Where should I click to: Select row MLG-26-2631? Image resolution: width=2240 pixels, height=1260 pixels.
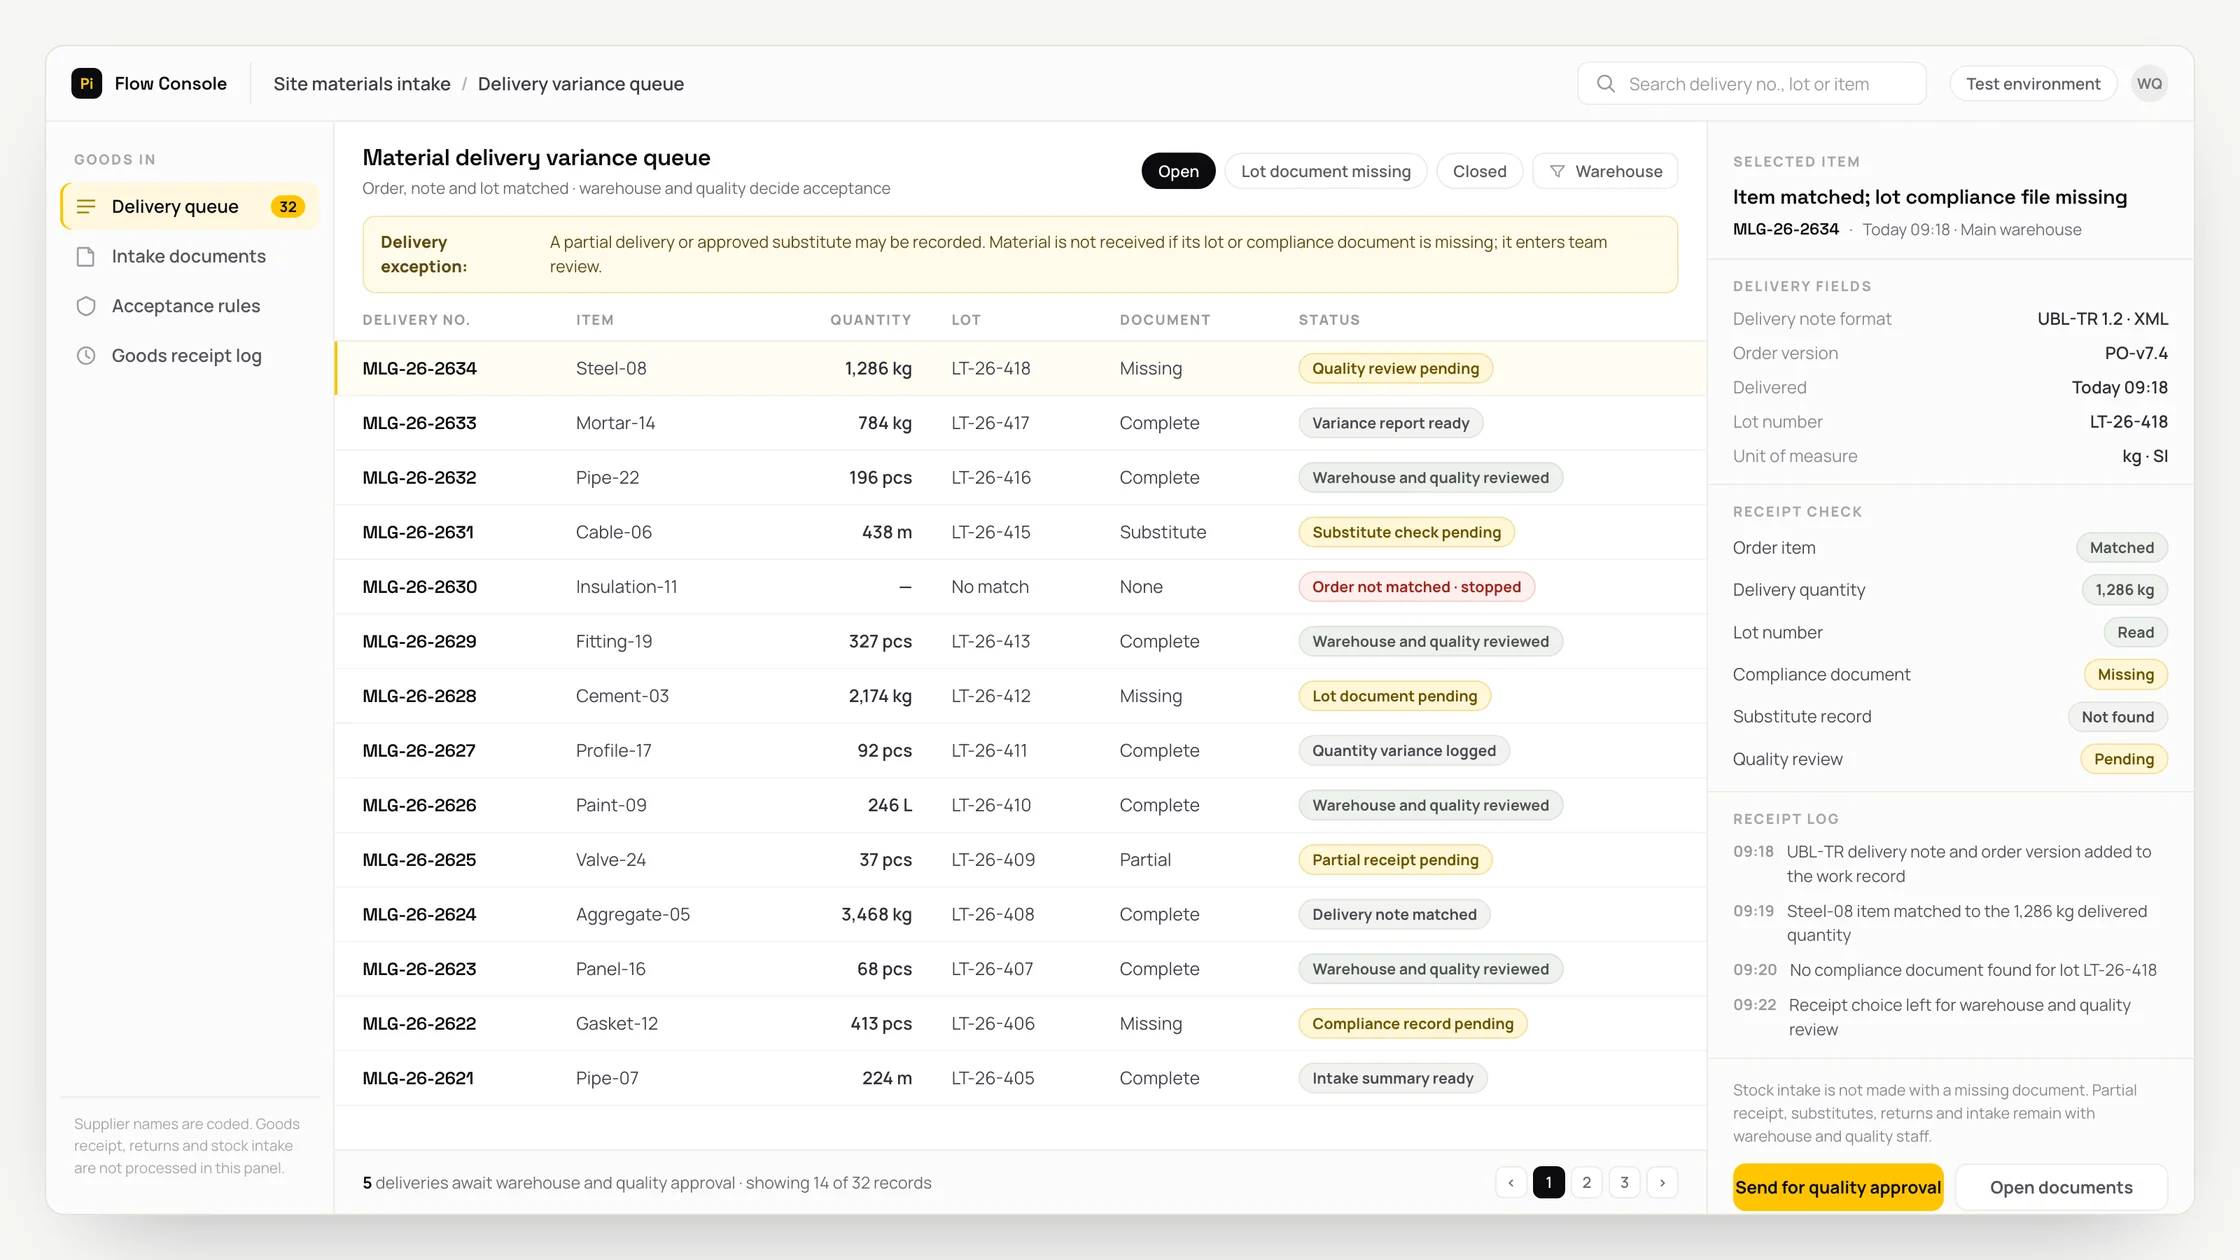pyautogui.click(x=1020, y=533)
